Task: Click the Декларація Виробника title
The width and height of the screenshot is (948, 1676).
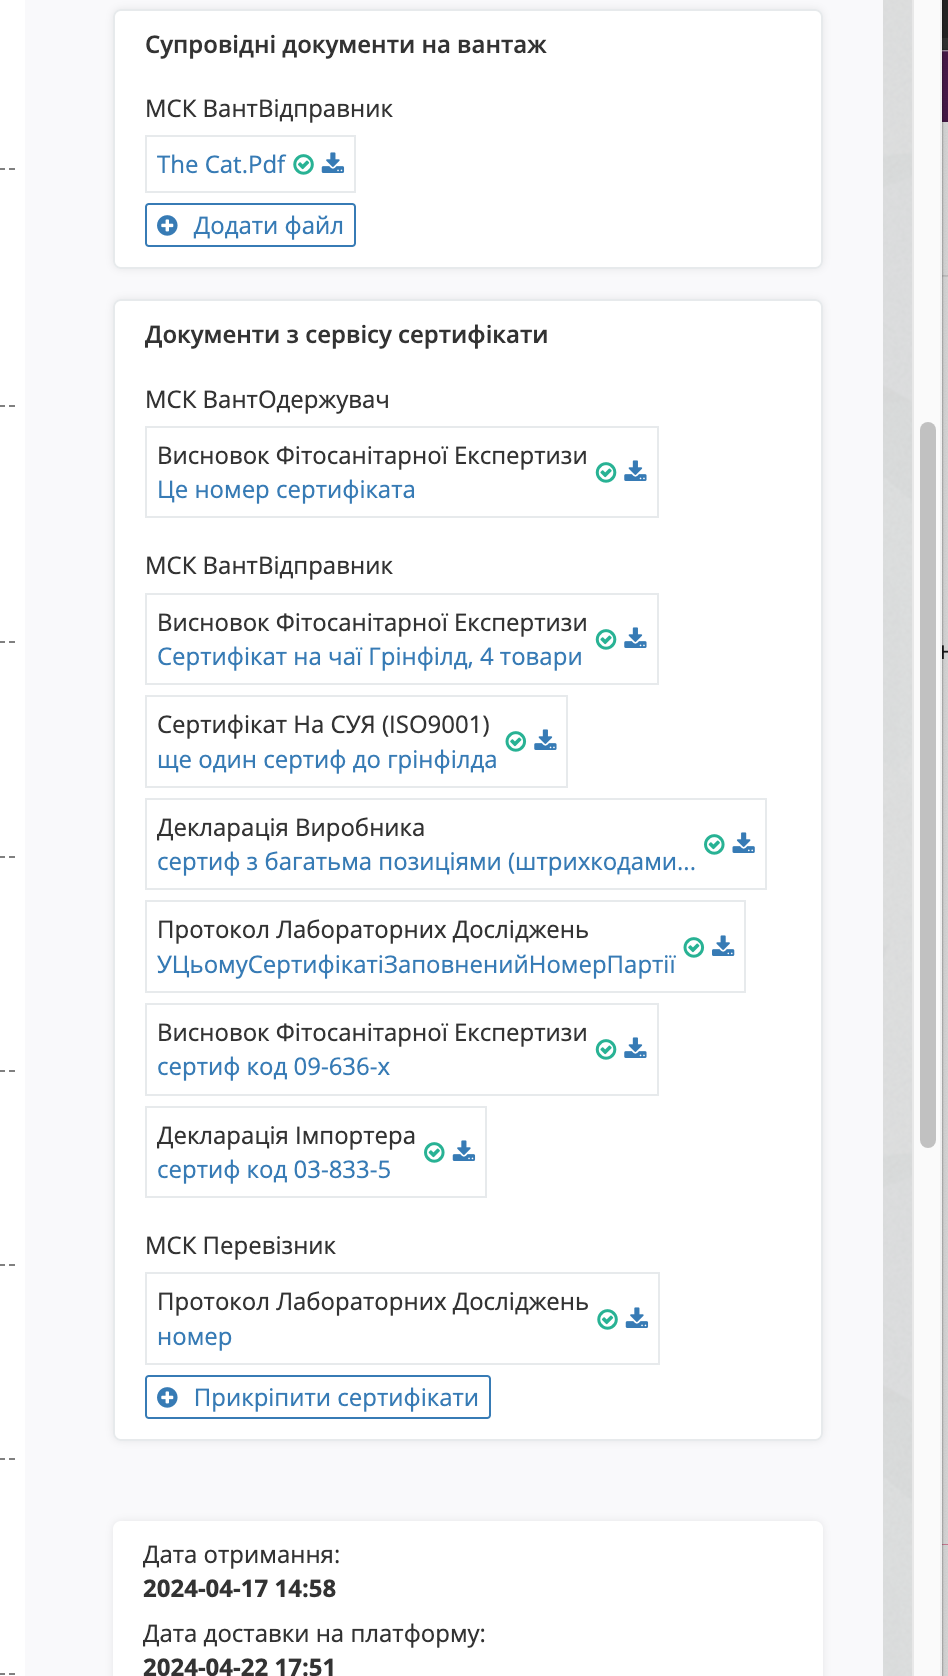Action: point(291,828)
